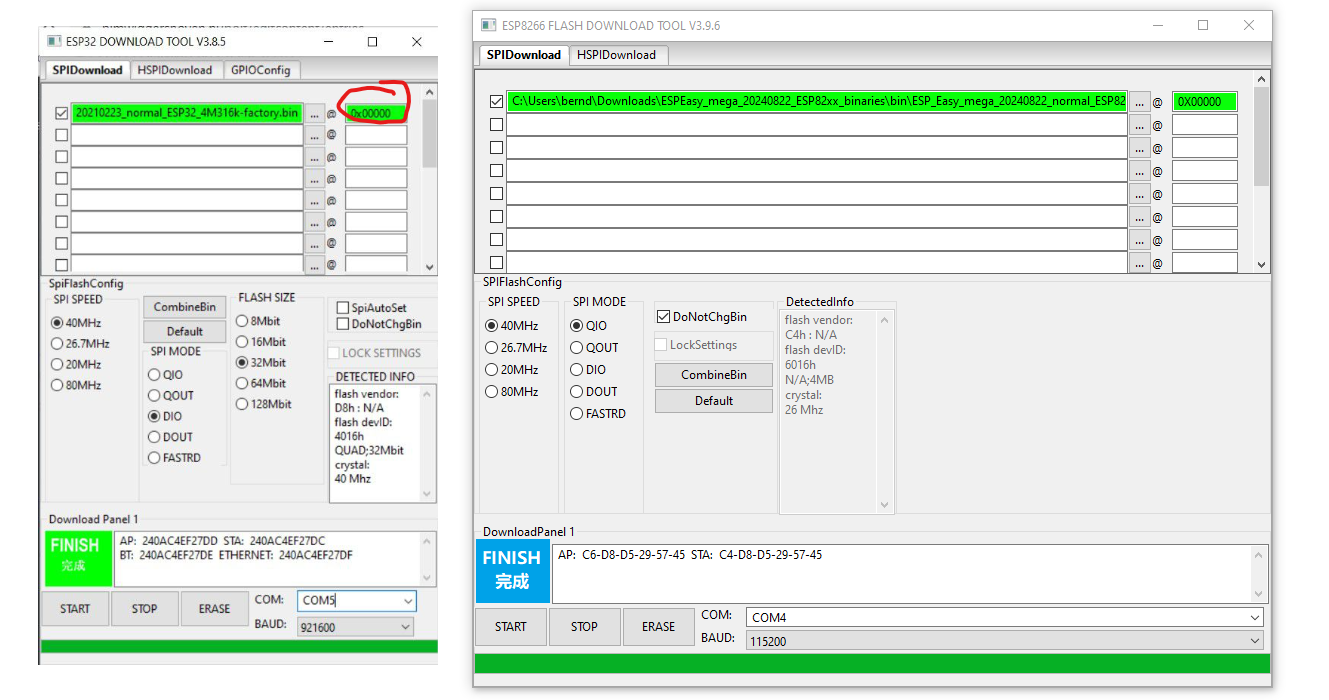Pick 20MHz SPI speed in ESP32 window
Viewport: 1329px width, 700px height.
(57, 365)
